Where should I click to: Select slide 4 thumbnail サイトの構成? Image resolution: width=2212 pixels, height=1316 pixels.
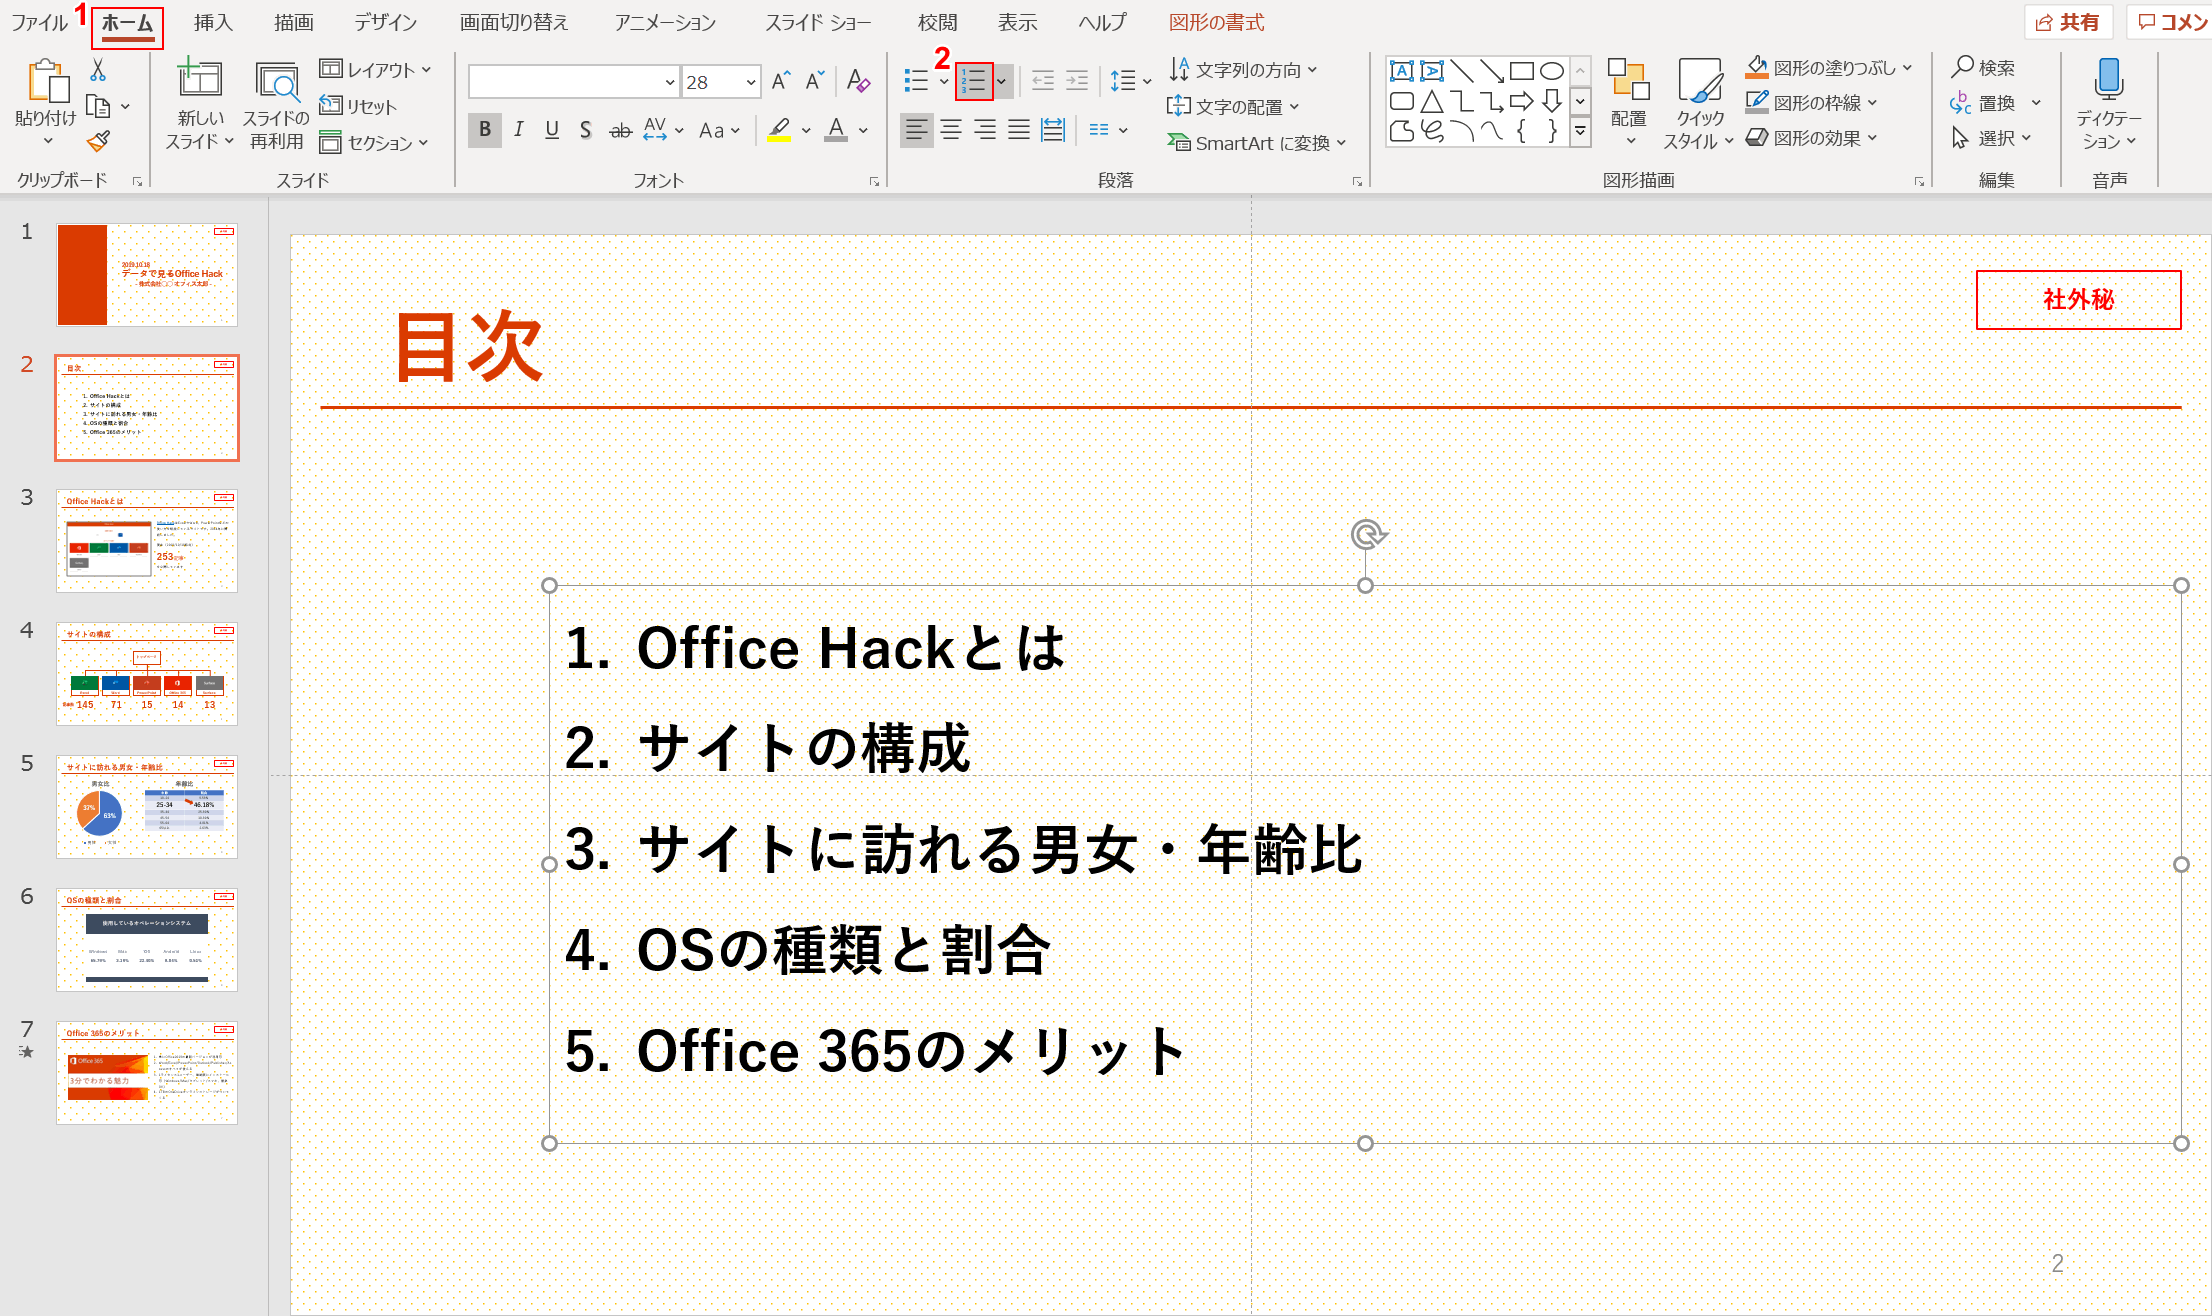point(147,674)
